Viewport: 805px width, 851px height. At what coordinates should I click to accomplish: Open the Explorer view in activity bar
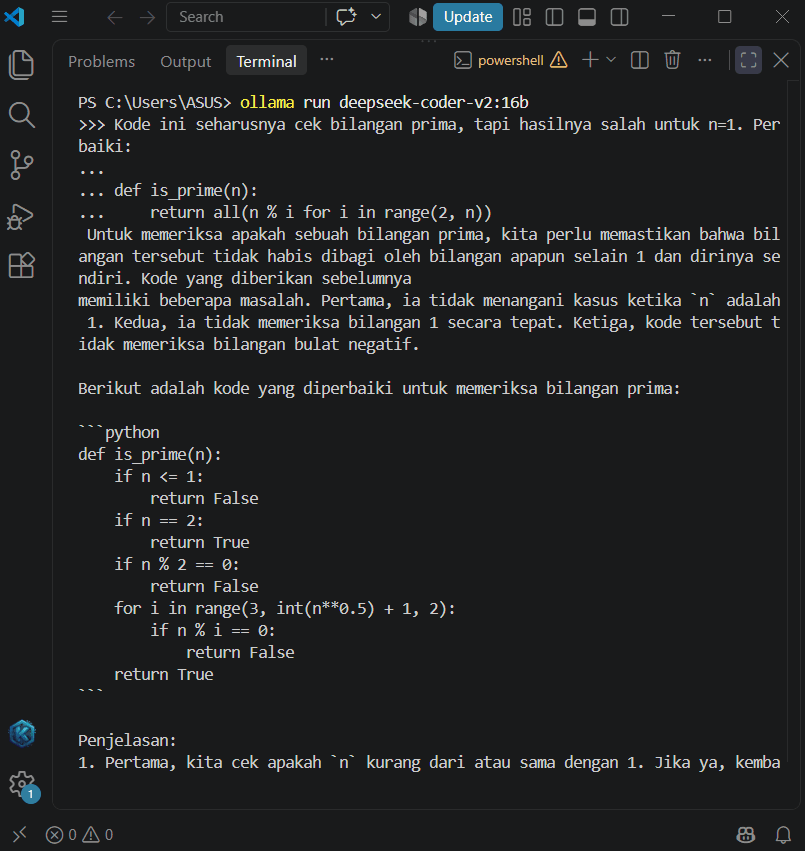click(x=22, y=65)
